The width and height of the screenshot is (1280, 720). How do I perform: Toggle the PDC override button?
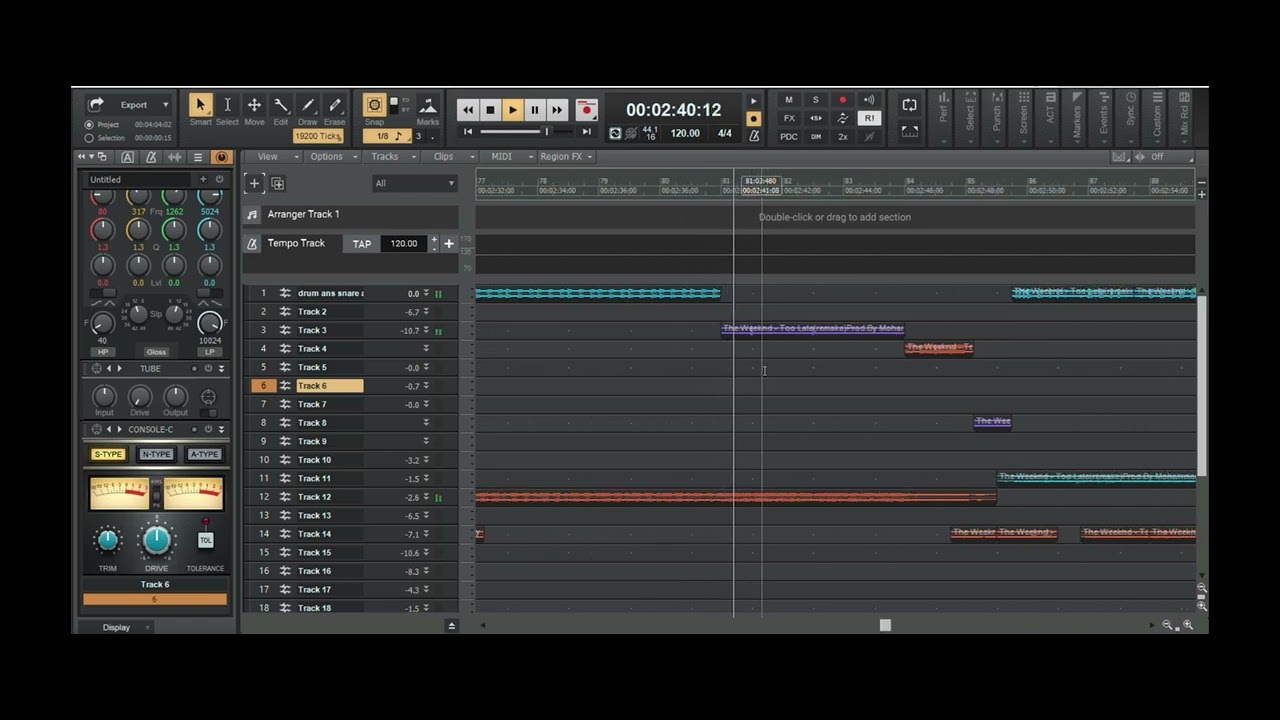click(x=789, y=137)
